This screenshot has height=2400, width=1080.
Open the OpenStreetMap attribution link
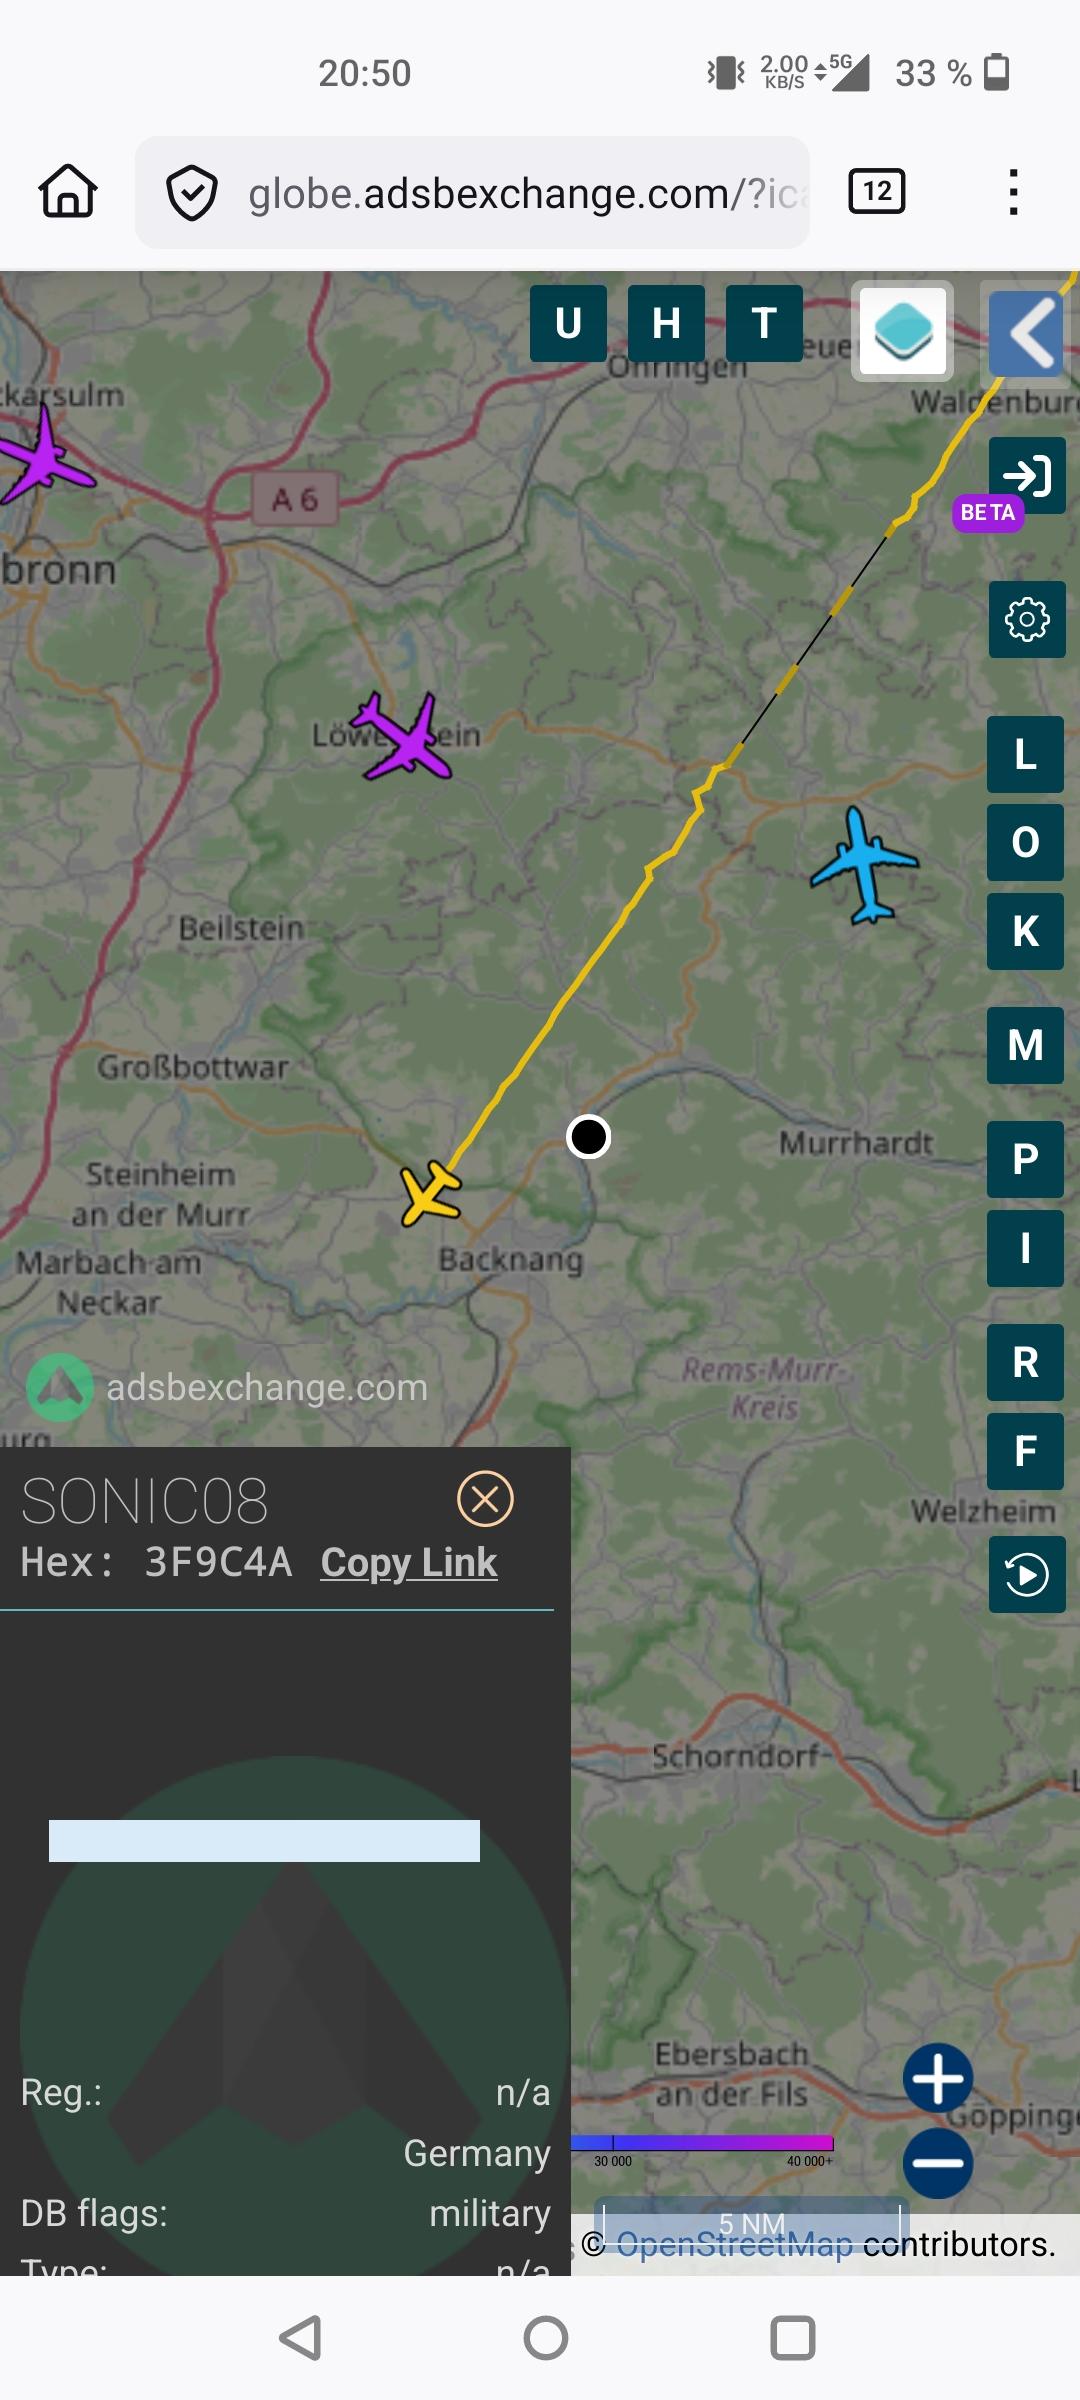click(734, 2245)
